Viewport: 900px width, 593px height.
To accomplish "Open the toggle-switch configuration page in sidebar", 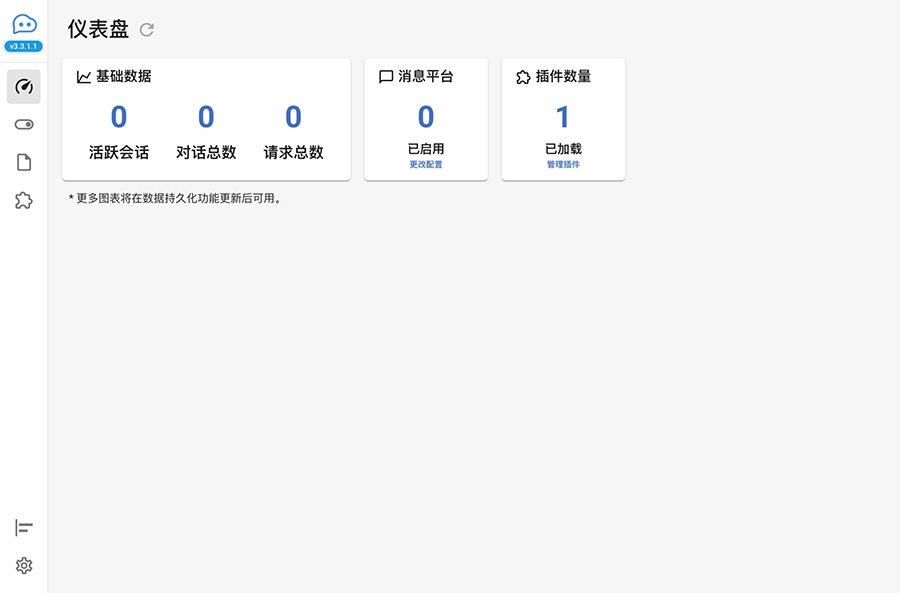I will [24, 125].
